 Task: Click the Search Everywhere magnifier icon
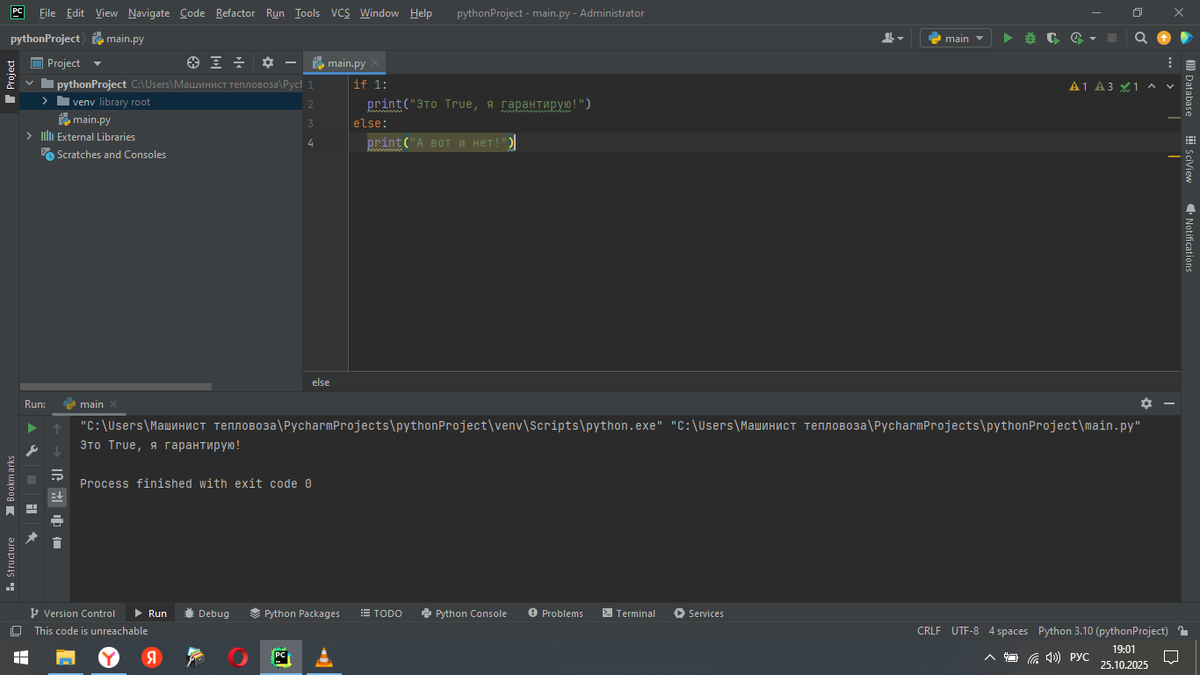(x=1141, y=38)
